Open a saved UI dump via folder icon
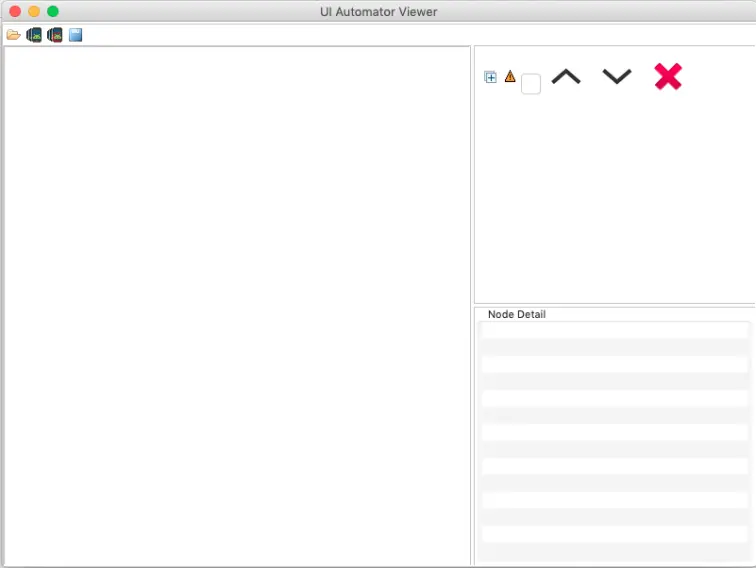Image resolution: width=756 pixels, height=568 pixels. (14, 35)
